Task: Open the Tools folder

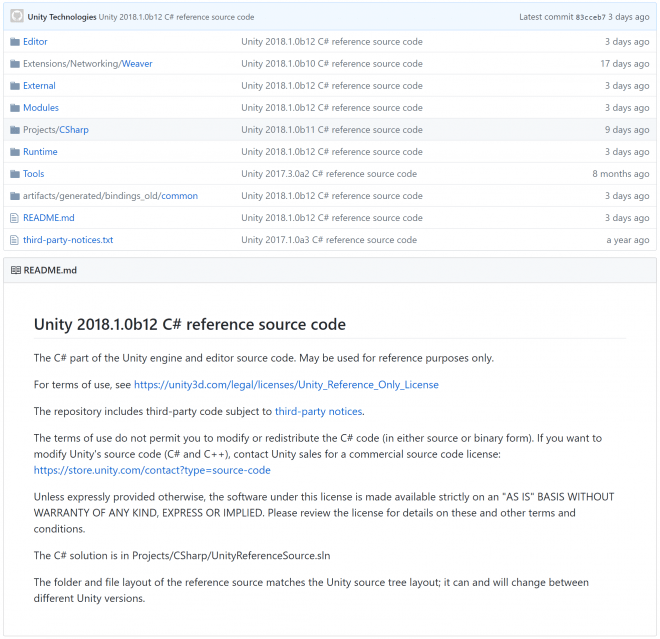Action: [34, 174]
